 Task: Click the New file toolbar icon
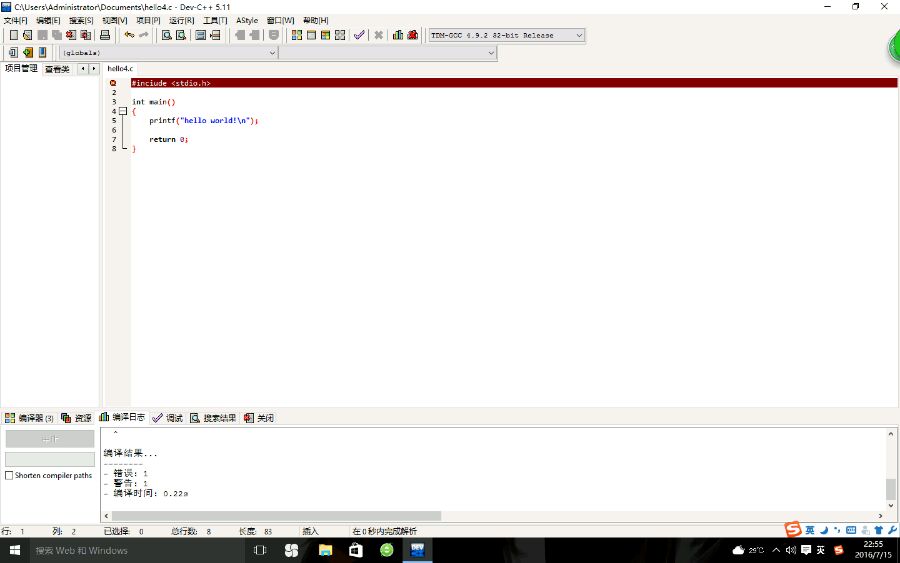pos(14,35)
